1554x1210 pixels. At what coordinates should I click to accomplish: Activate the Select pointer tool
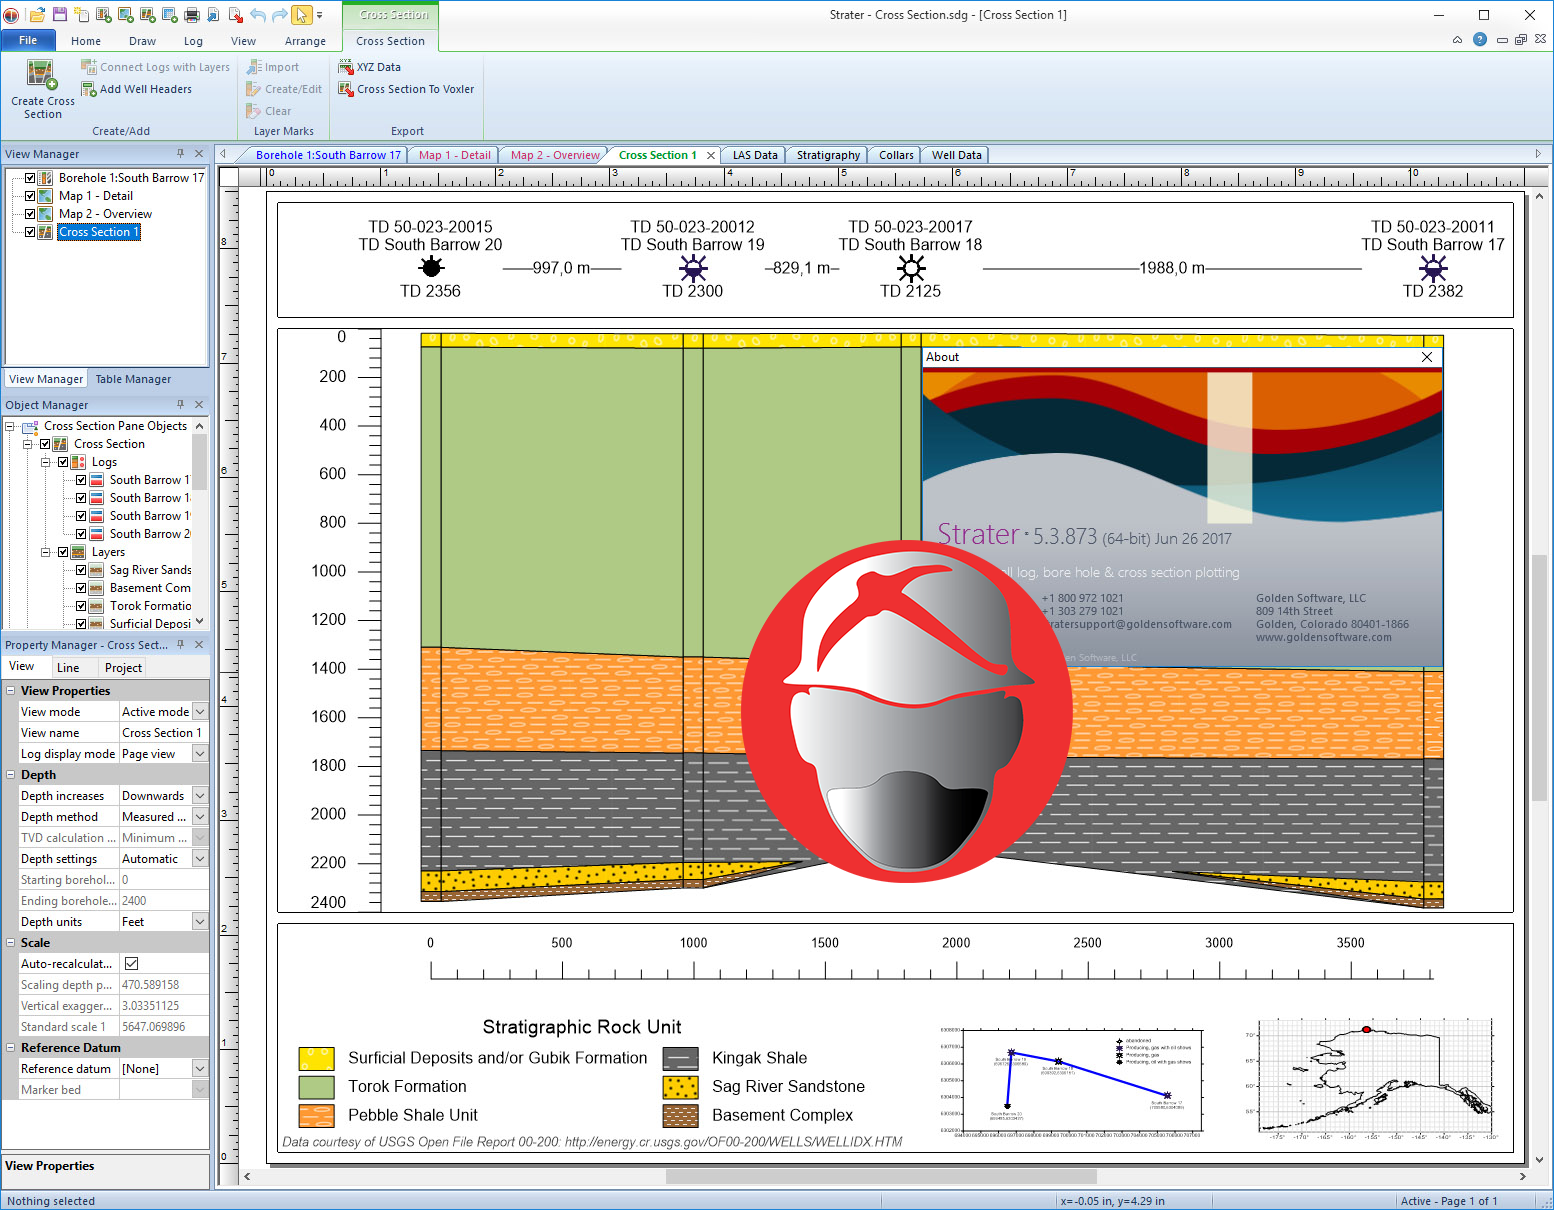pyautogui.click(x=301, y=15)
